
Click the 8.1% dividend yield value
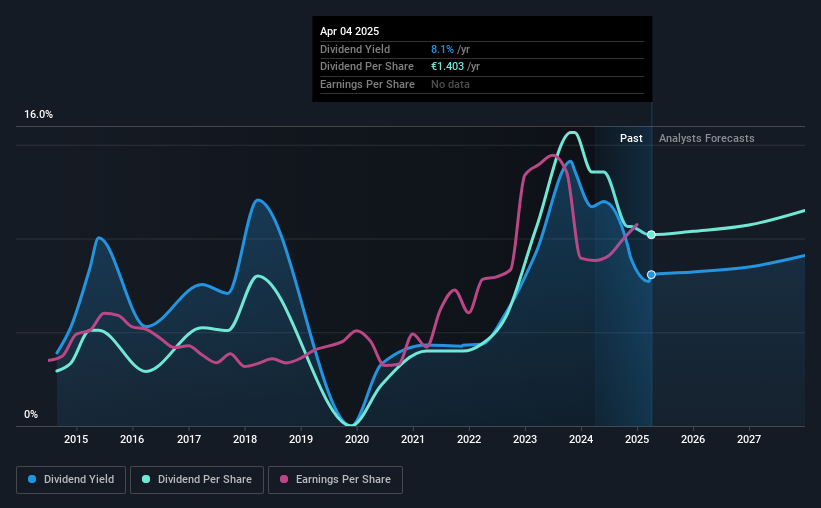[442, 49]
